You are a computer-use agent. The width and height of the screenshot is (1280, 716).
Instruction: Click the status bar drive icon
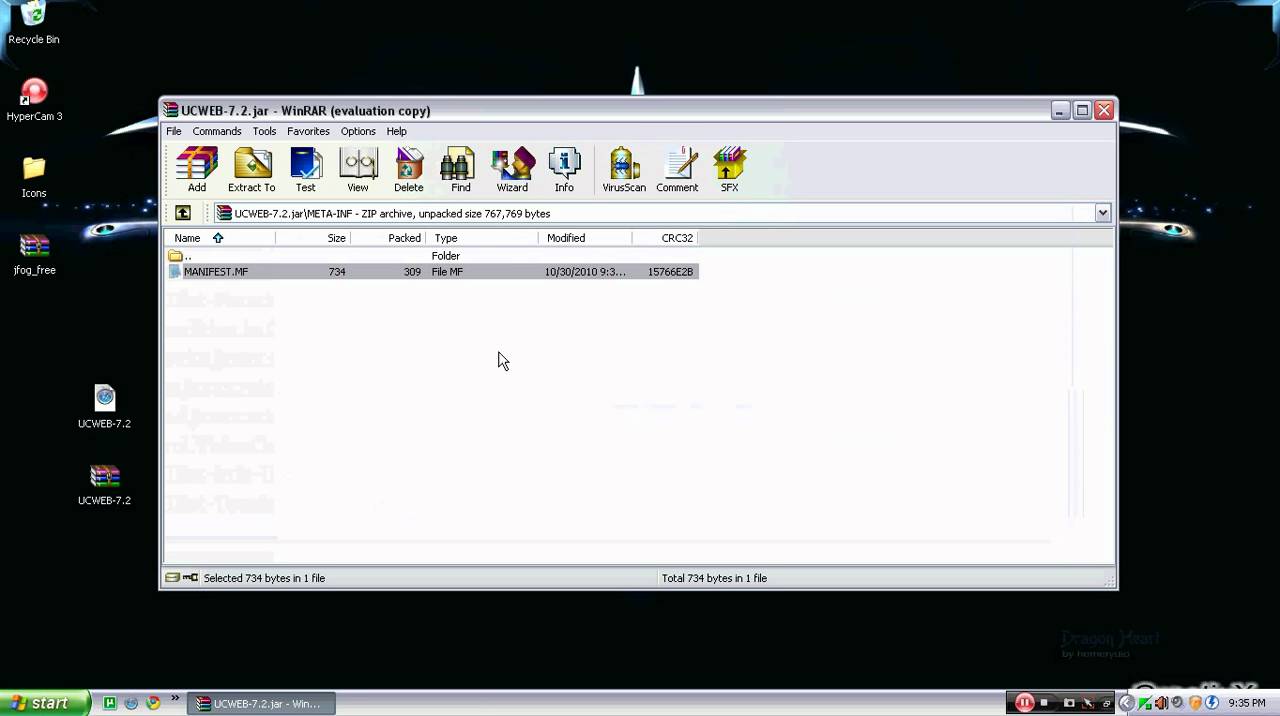pyautogui.click(x=172, y=578)
